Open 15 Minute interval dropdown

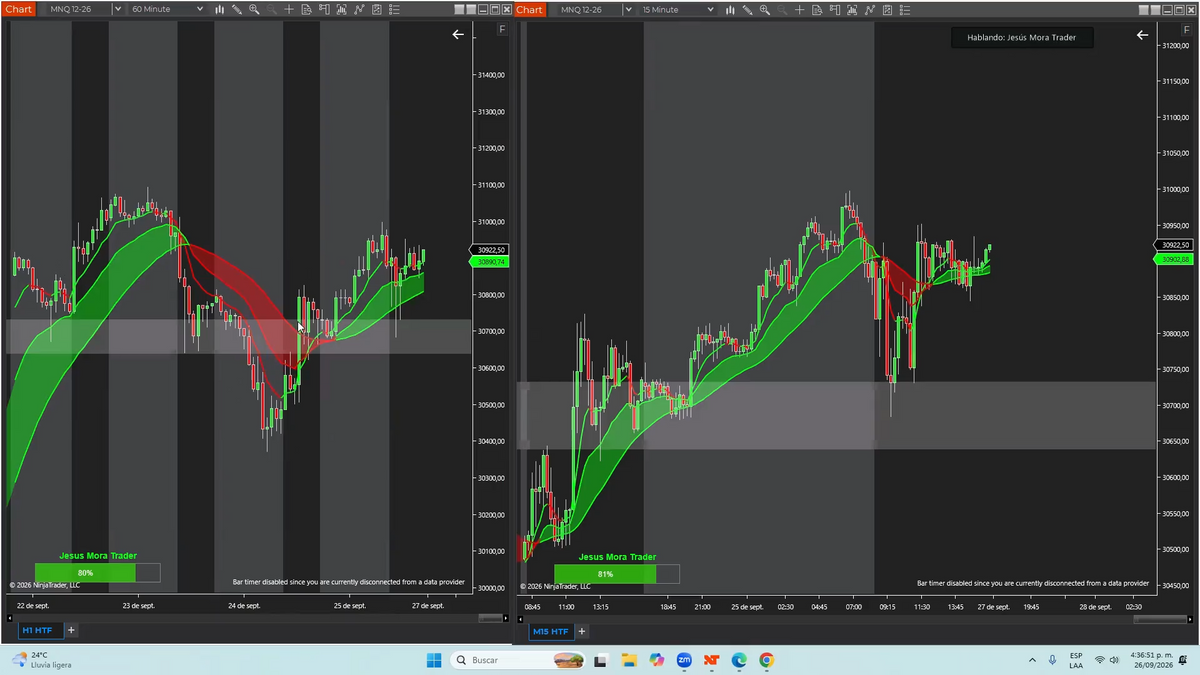point(677,9)
